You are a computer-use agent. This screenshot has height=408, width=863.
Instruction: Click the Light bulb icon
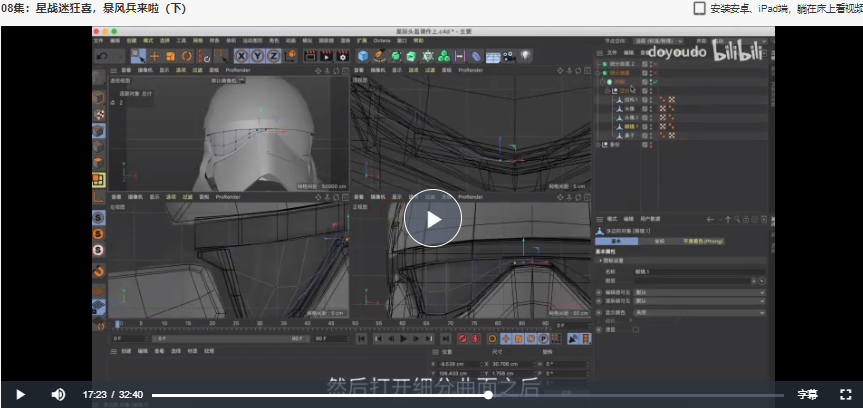coord(526,56)
